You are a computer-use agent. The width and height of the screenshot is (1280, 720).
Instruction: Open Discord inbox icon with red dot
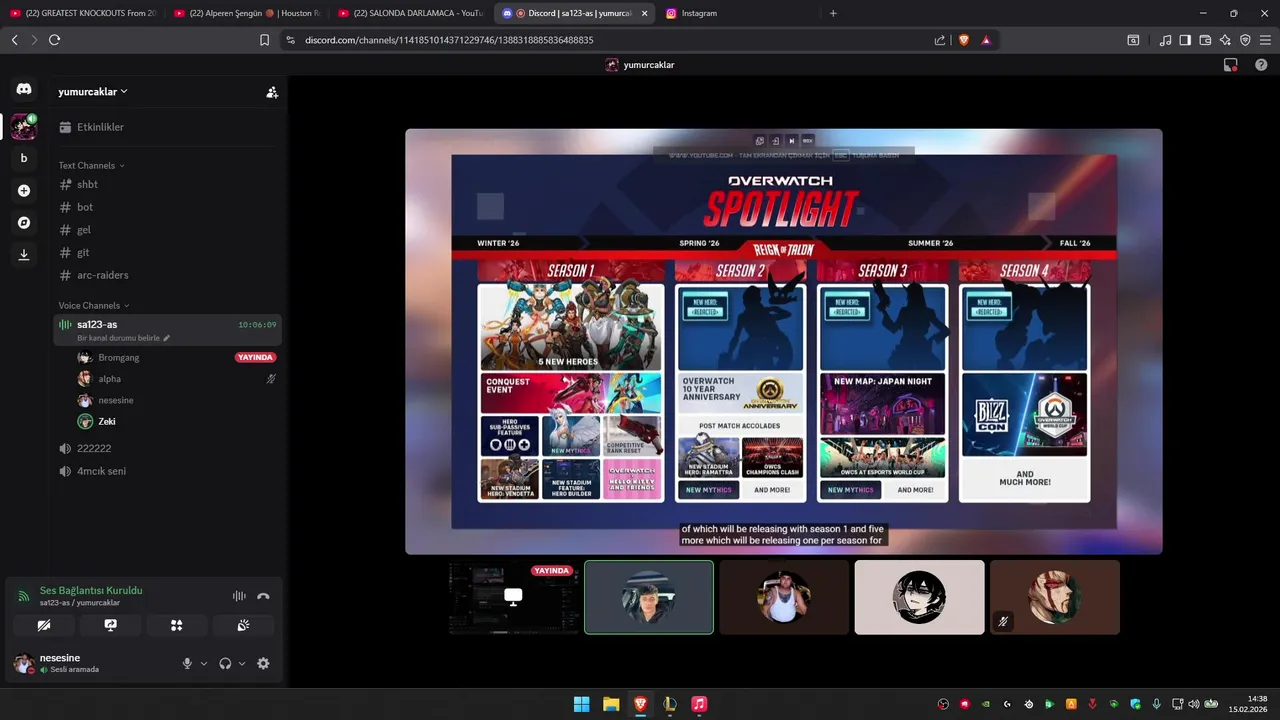pyautogui.click(x=1231, y=65)
